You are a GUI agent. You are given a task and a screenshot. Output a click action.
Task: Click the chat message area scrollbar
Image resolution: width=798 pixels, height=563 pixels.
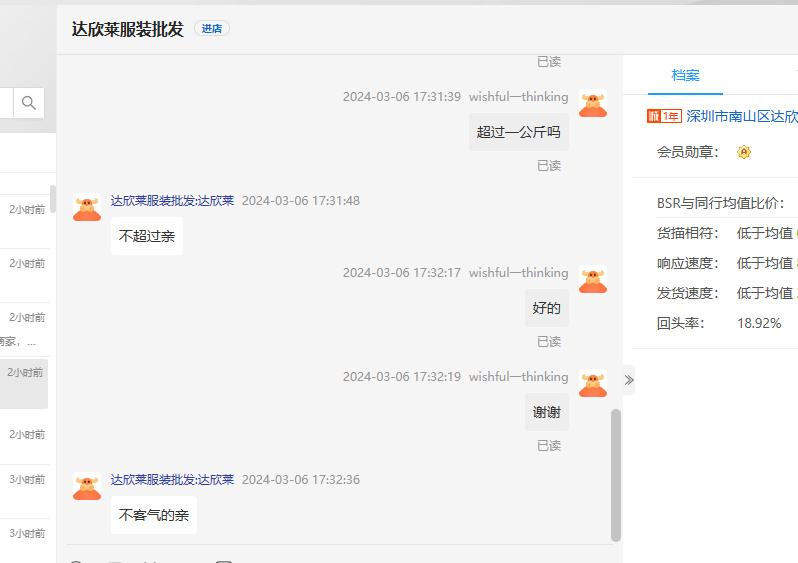coord(616,474)
